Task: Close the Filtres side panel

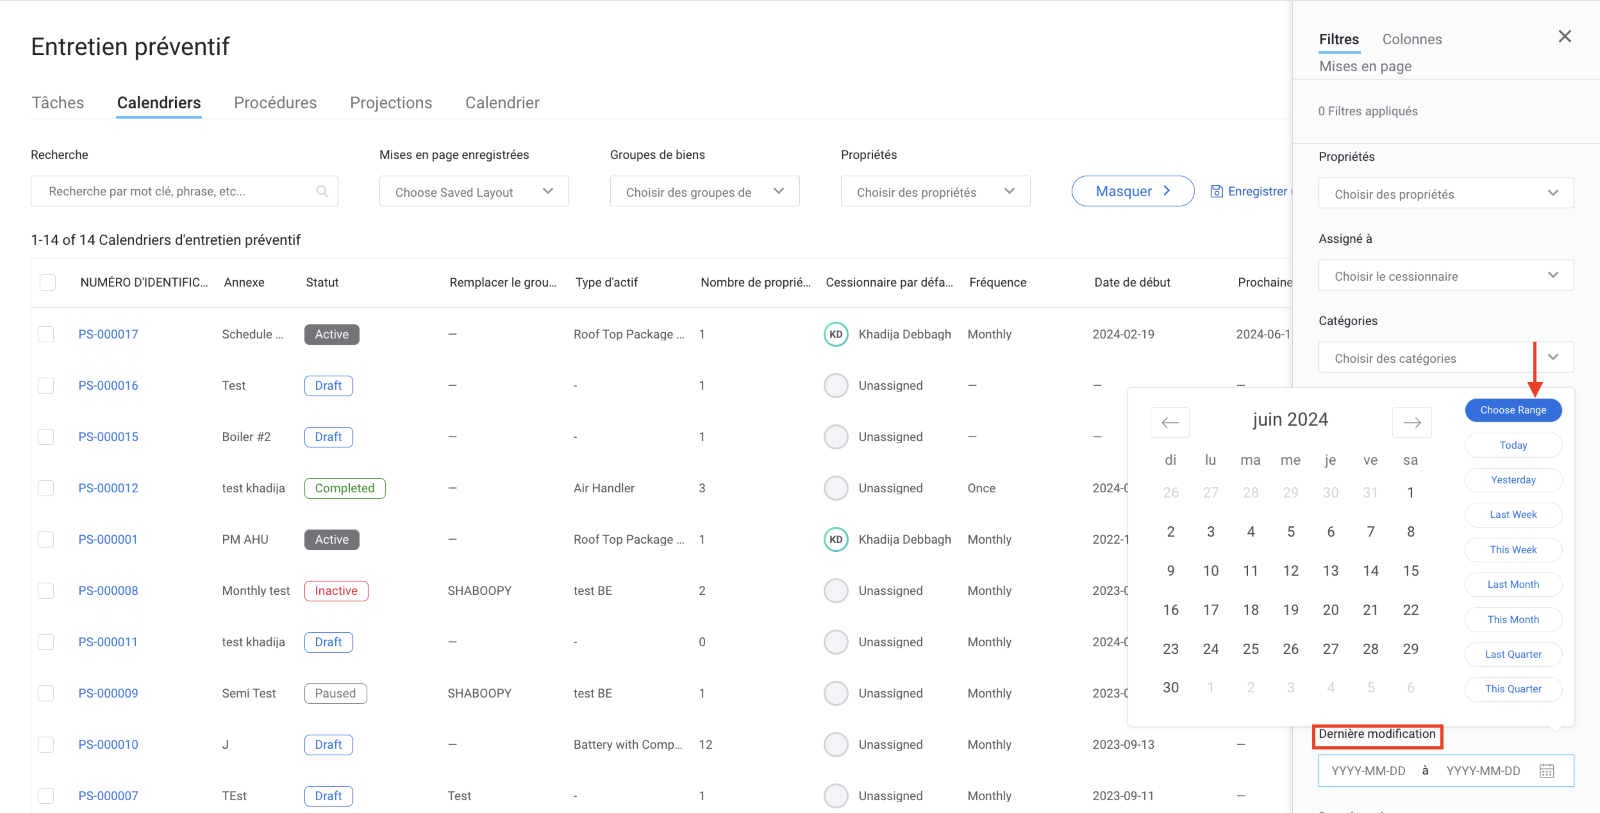Action: 1564,37
